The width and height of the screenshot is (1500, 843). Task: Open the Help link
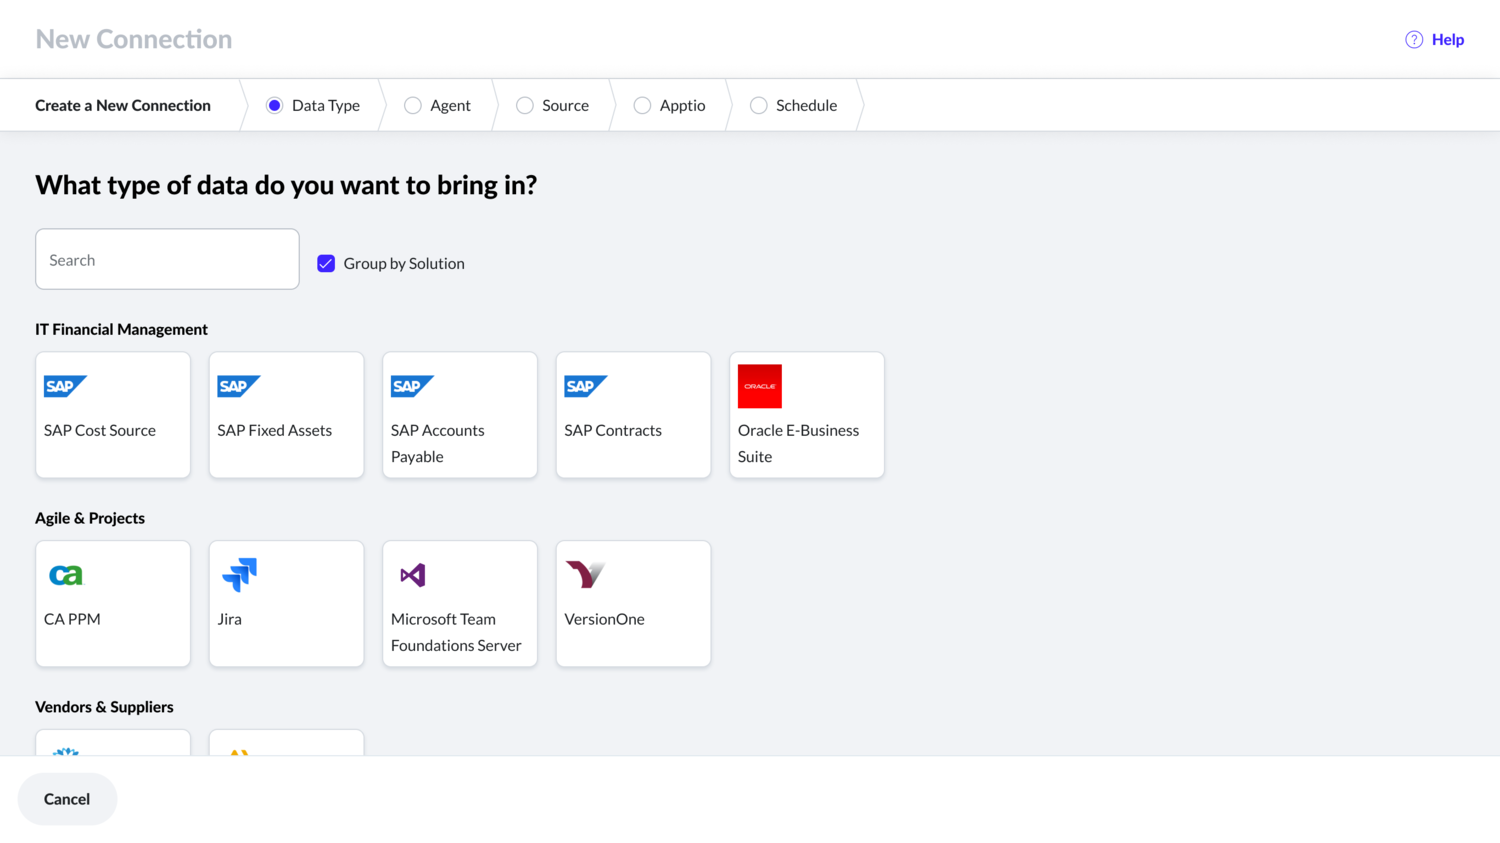(x=1447, y=40)
